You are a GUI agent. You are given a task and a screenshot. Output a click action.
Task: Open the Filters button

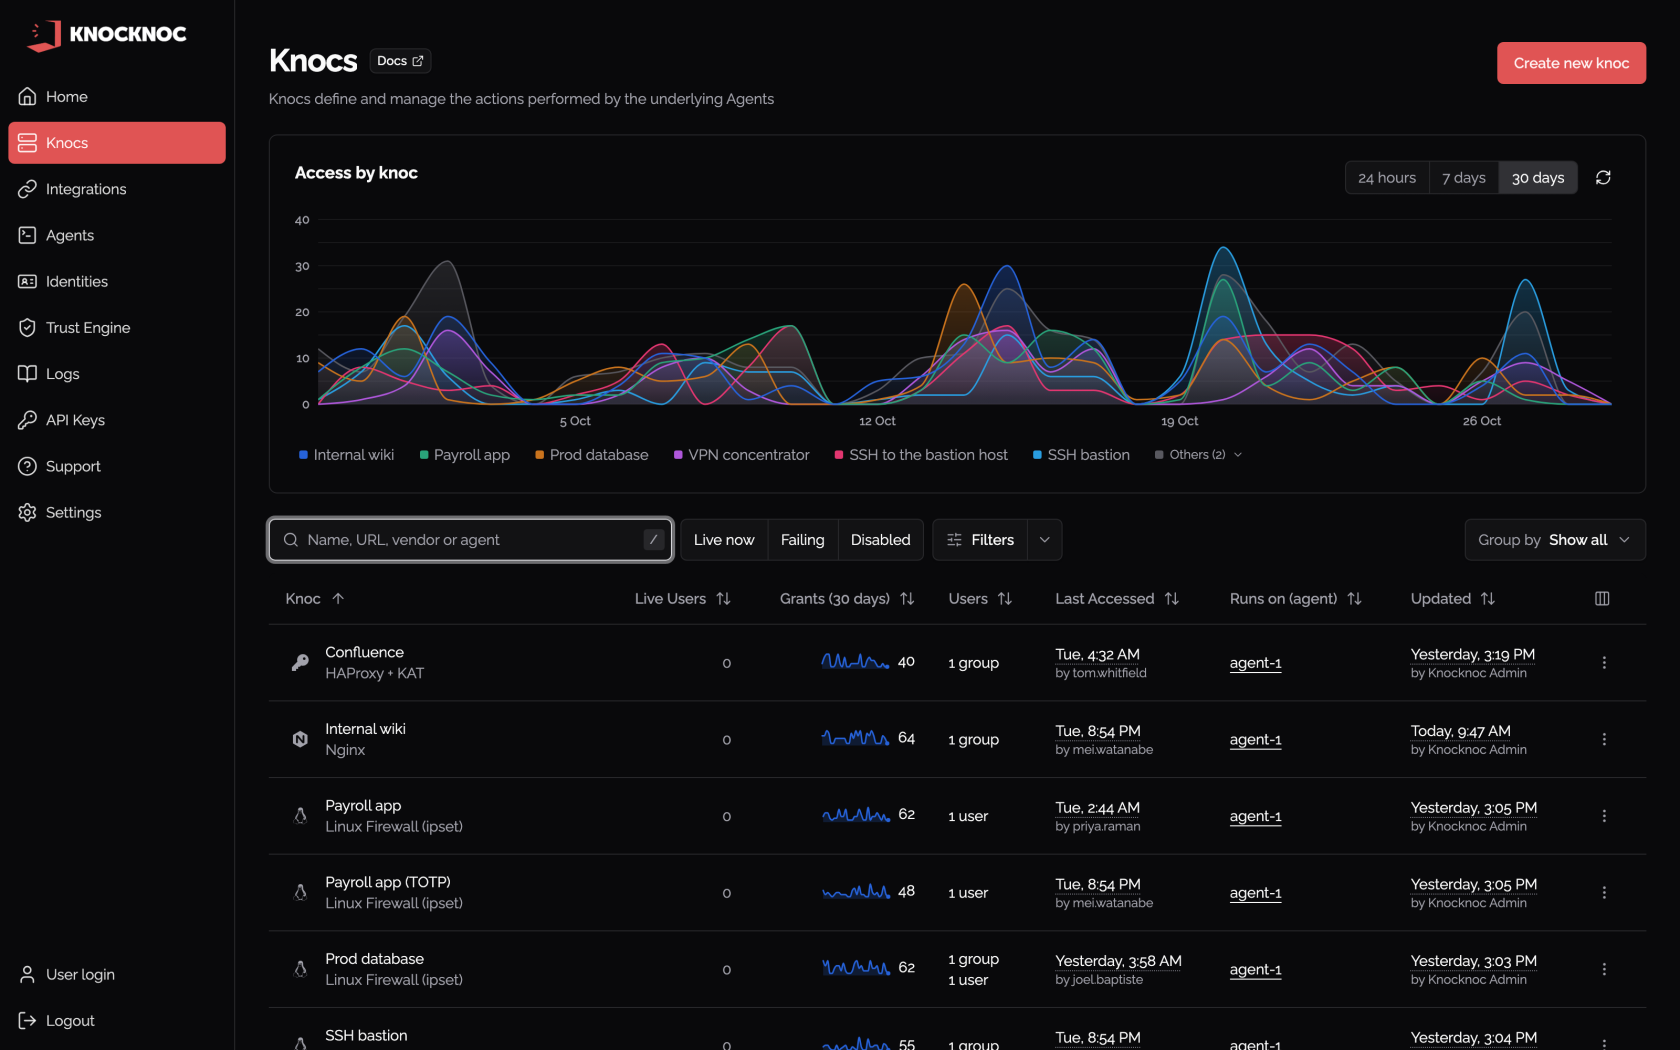tap(980, 540)
